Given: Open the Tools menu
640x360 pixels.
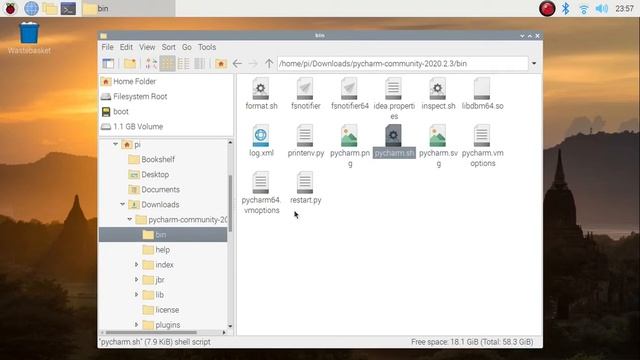Looking at the screenshot, I should click(x=207, y=47).
